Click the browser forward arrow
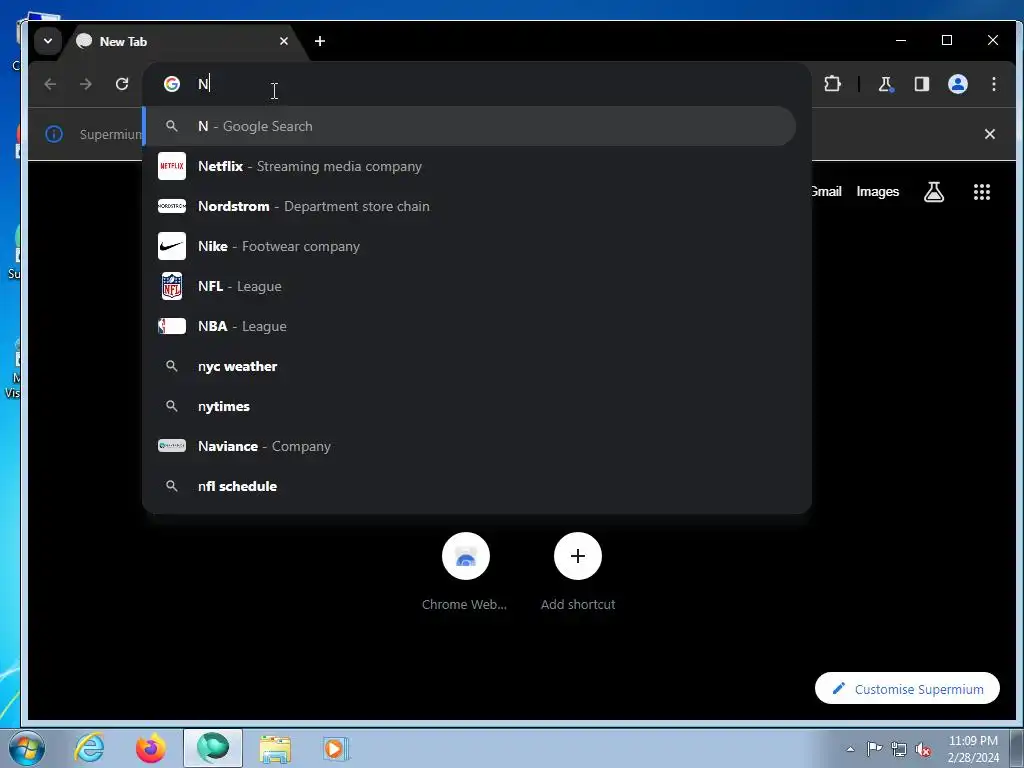This screenshot has width=1024, height=768. 86,84
